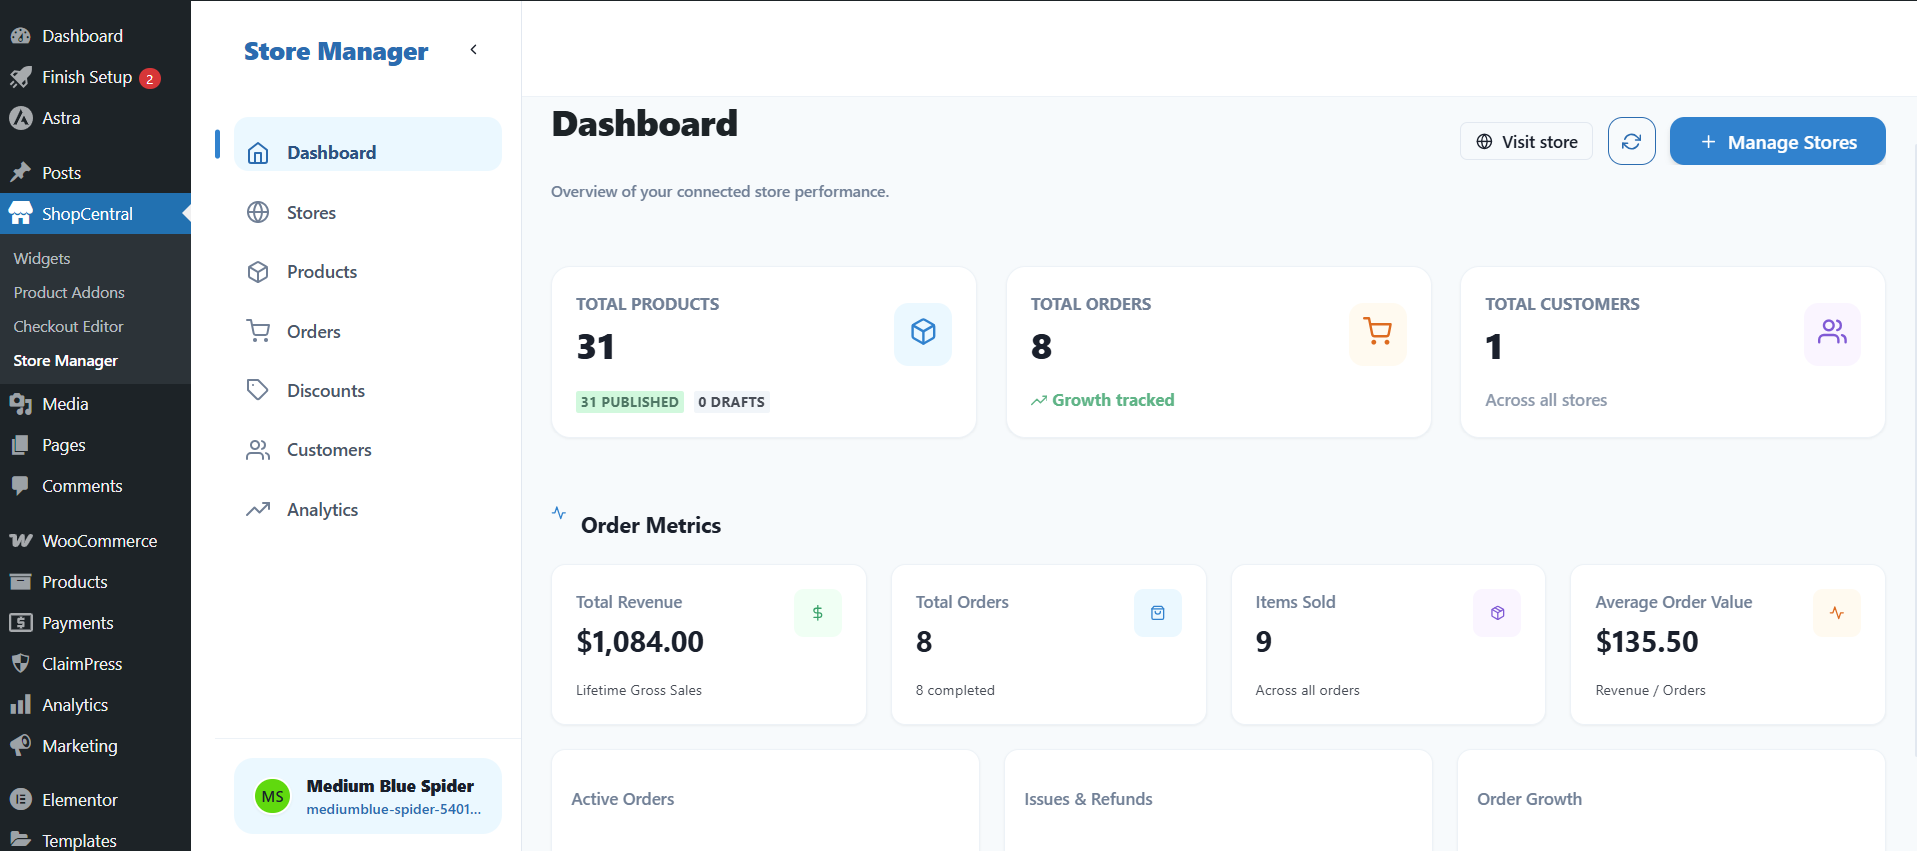Open Posts in WordPress menu
Viewport: 1917px width, 851px height.
(x=95, y=173)
